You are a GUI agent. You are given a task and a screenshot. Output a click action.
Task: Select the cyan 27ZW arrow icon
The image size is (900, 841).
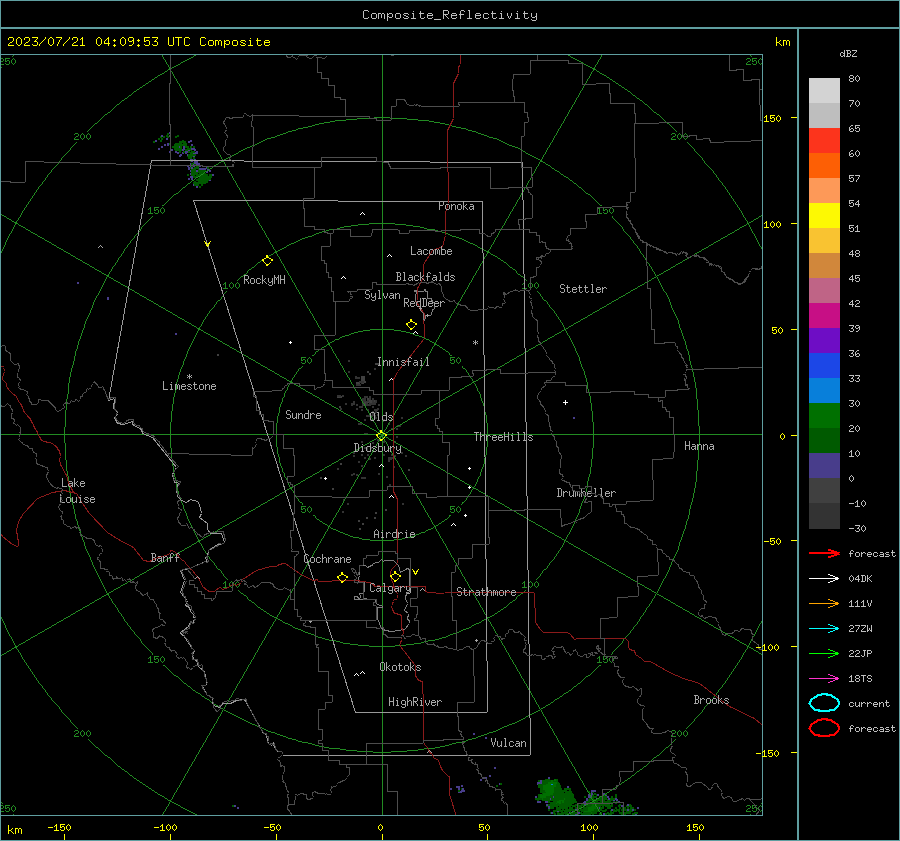[824, 629]
